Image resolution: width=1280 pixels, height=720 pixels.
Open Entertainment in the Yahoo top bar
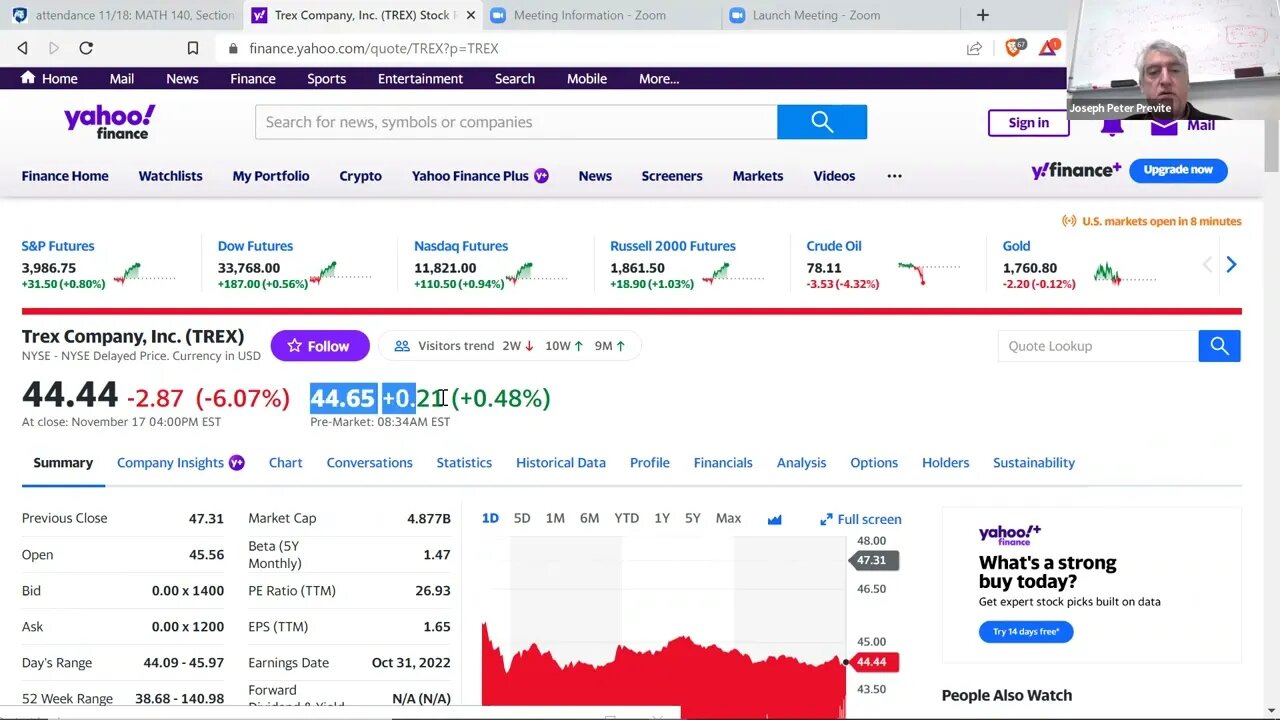[x=420, y=79]
